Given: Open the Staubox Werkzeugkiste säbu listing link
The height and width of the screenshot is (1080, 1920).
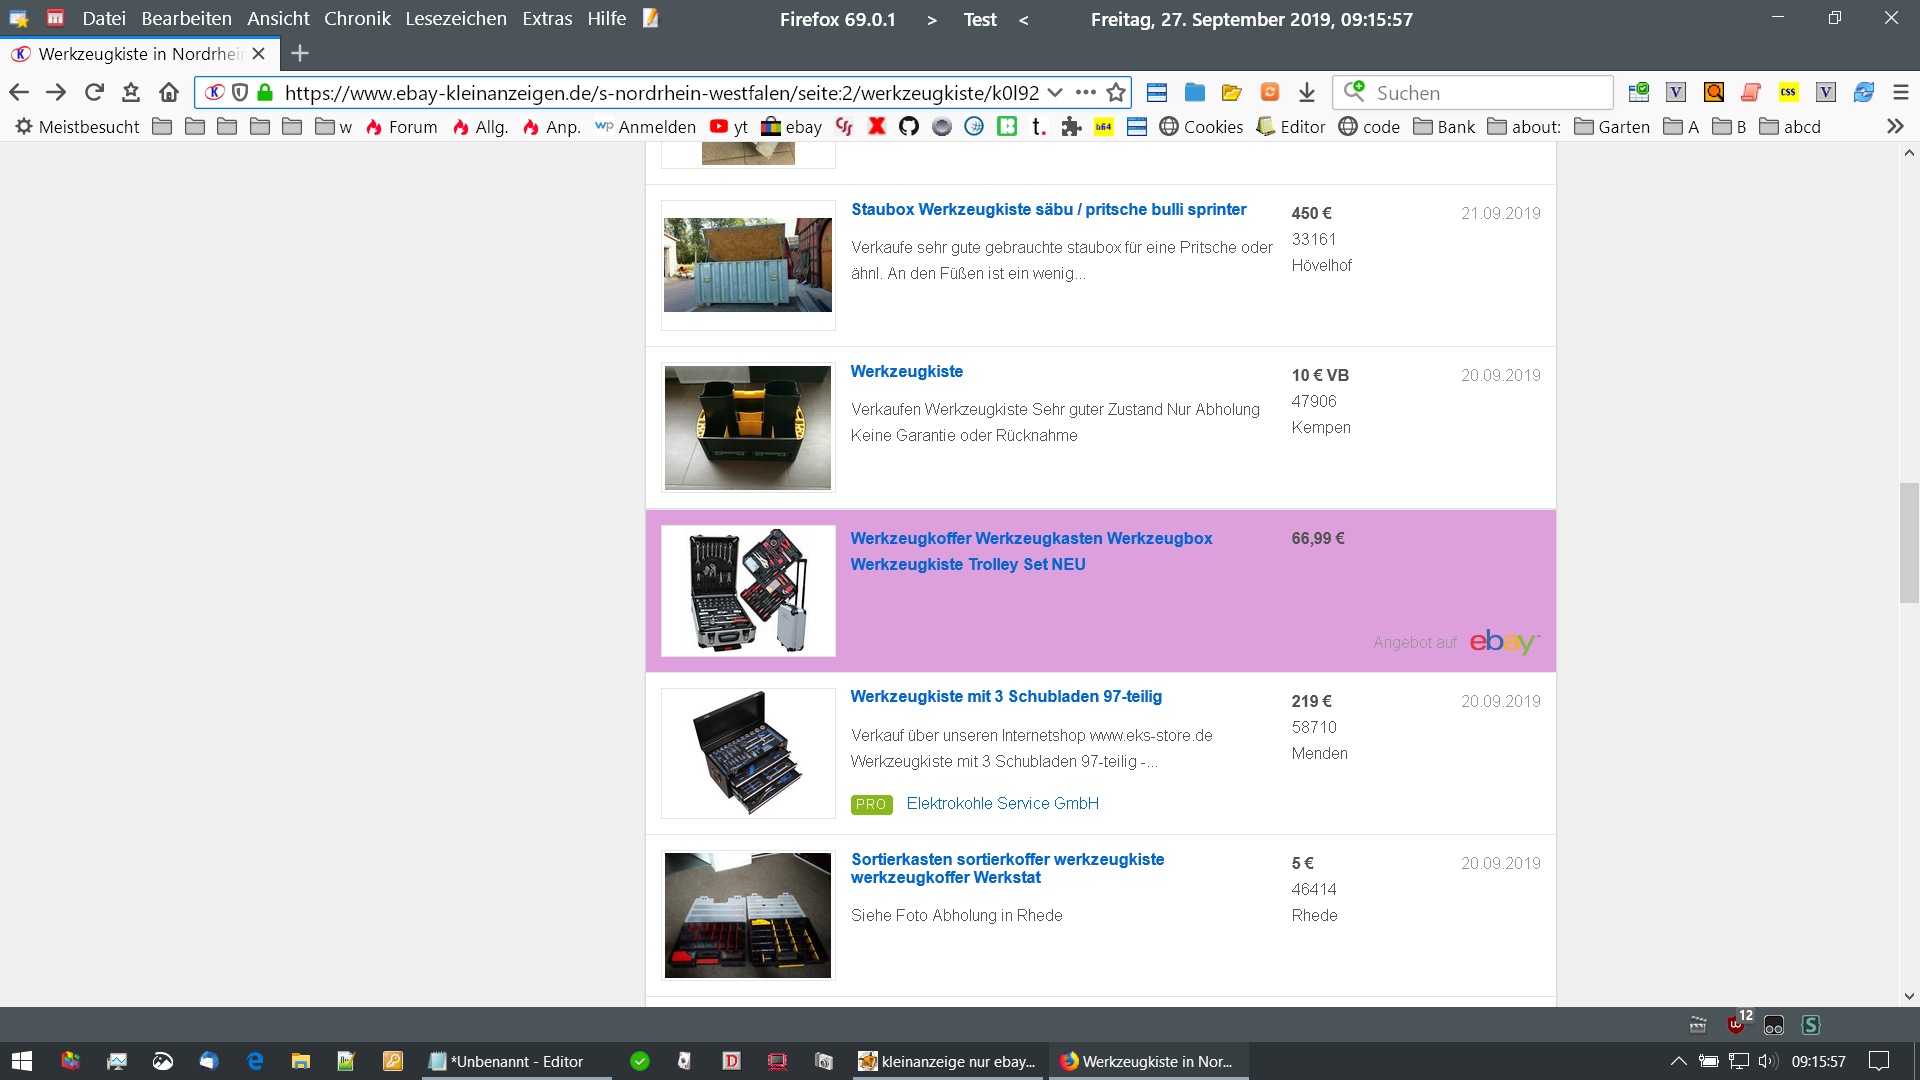Looking at the screenshot, I should [x=1048, y=209].
